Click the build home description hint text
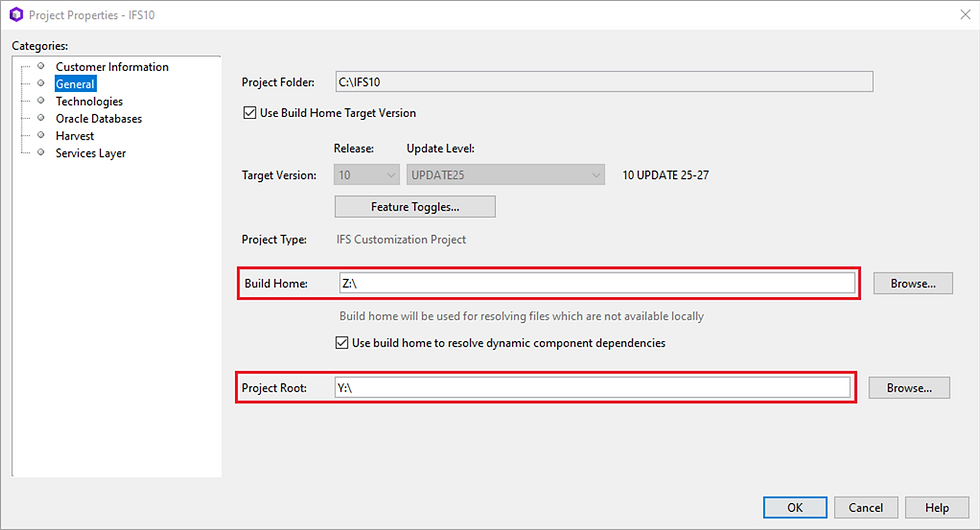The image size is (980, 530). tap(521, 316)
